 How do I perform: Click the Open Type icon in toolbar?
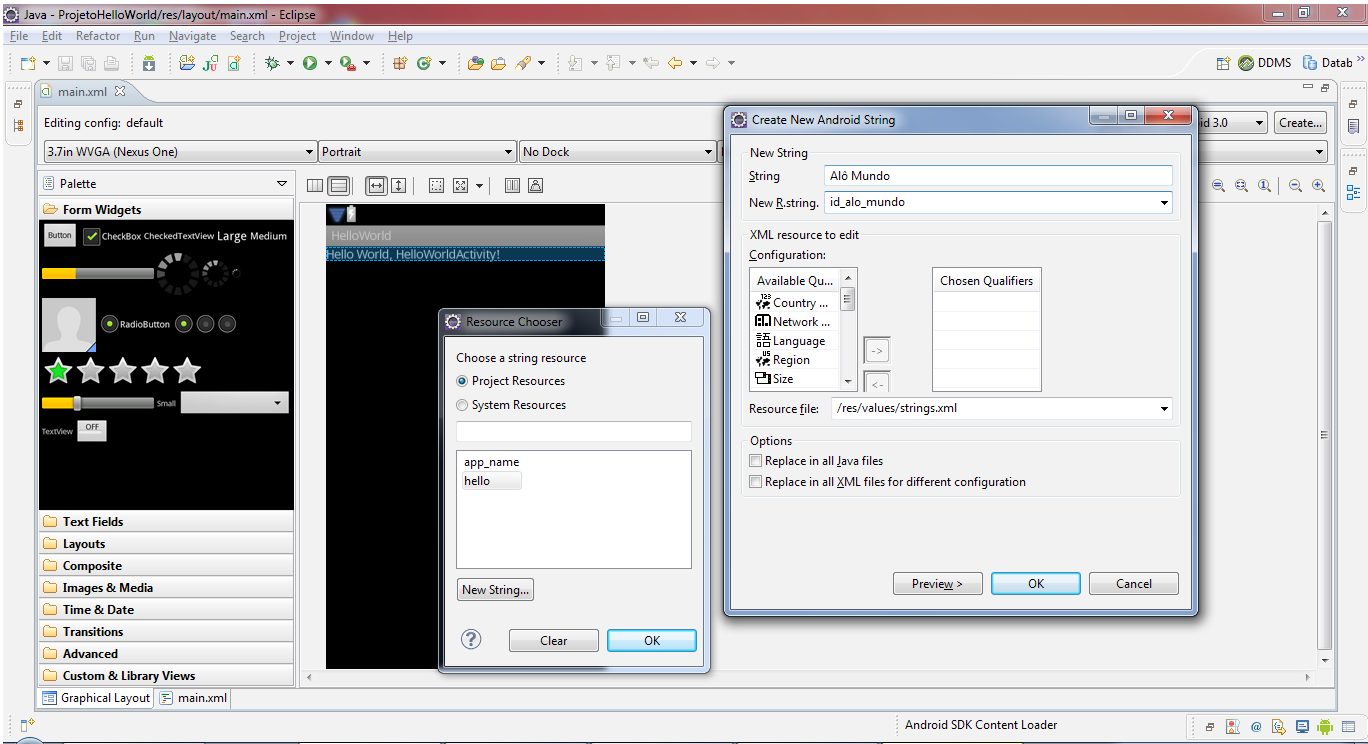pos(475,63)
